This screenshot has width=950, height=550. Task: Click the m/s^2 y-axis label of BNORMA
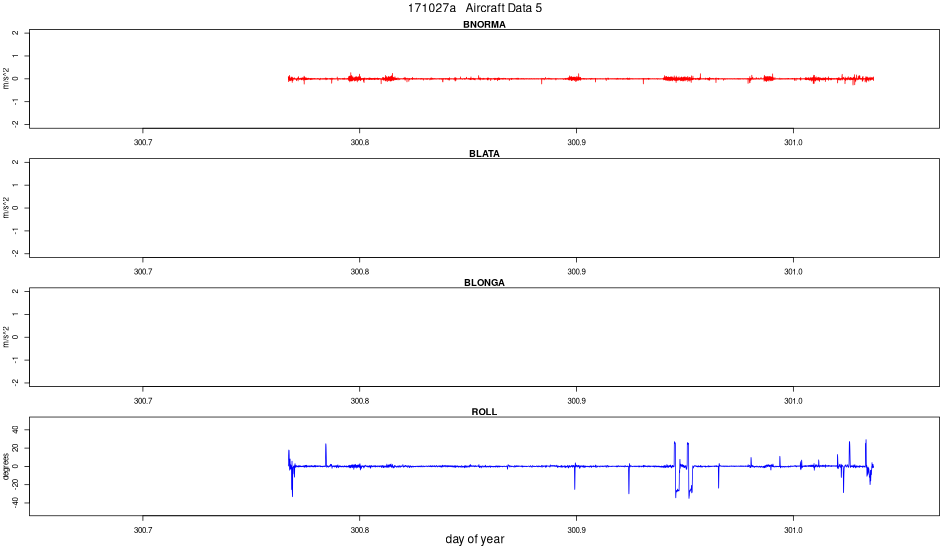point(6,79)
